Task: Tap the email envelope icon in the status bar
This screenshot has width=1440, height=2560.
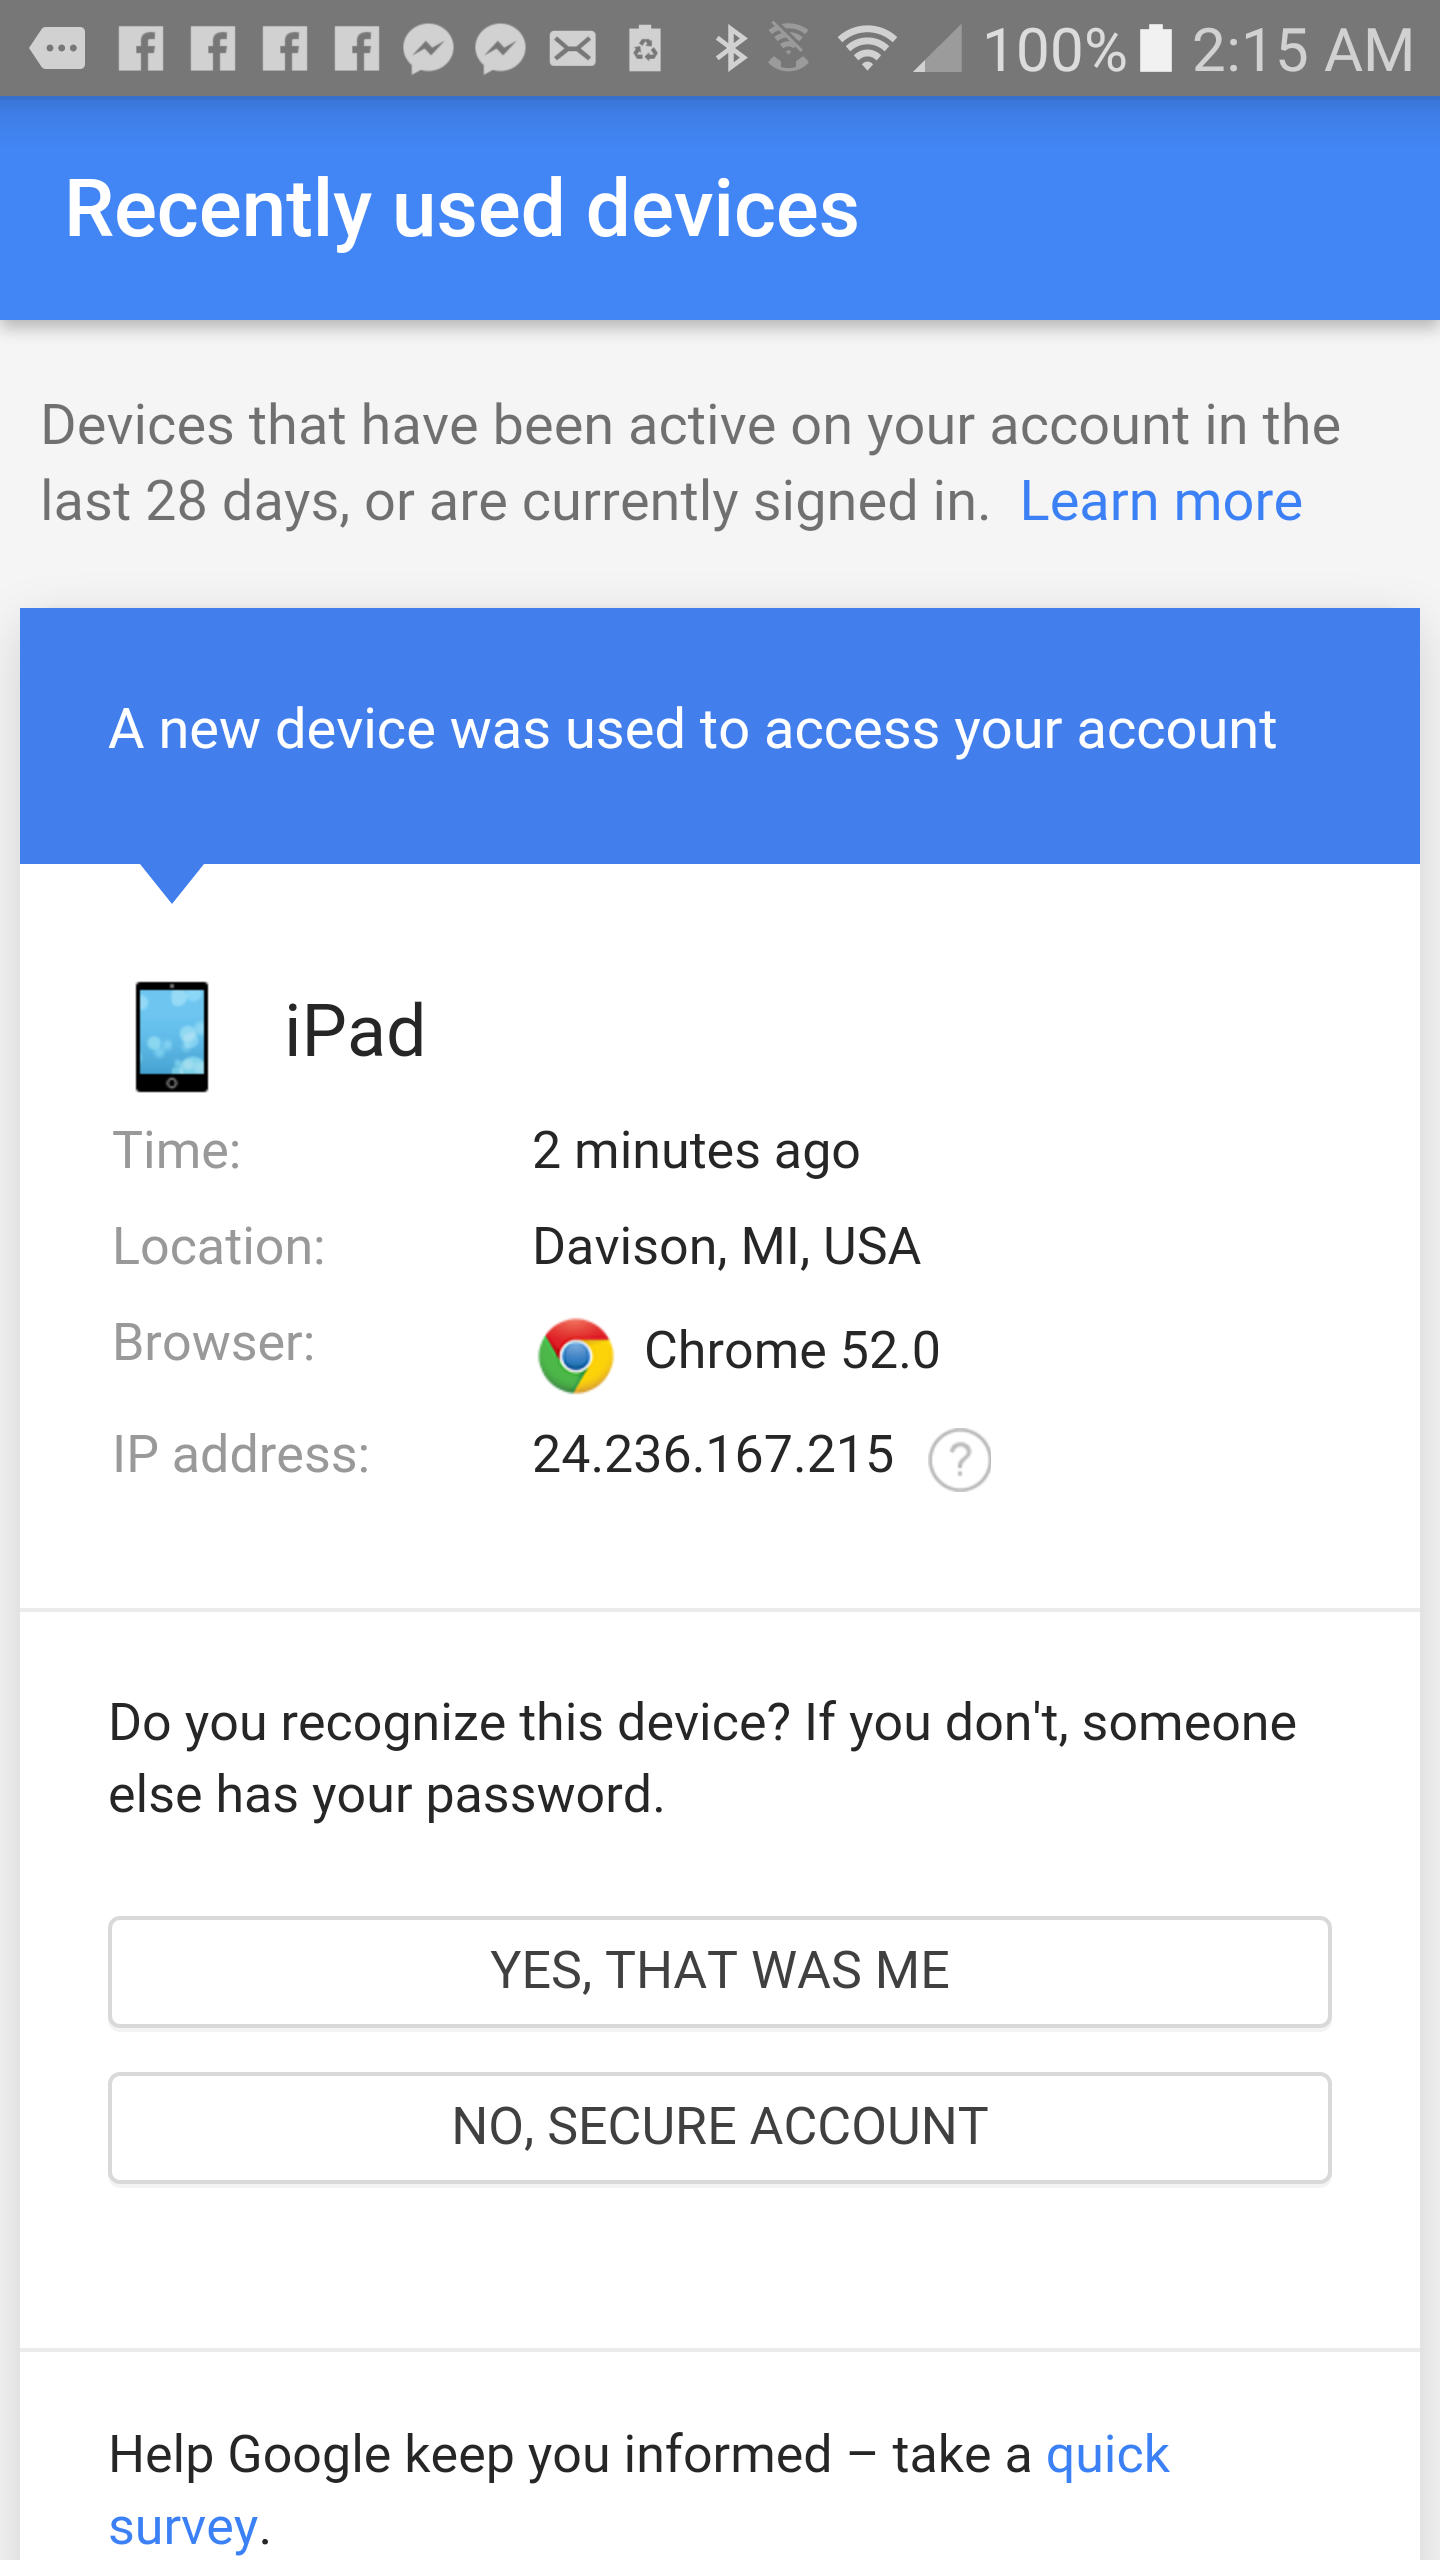Action: [572, 48]
